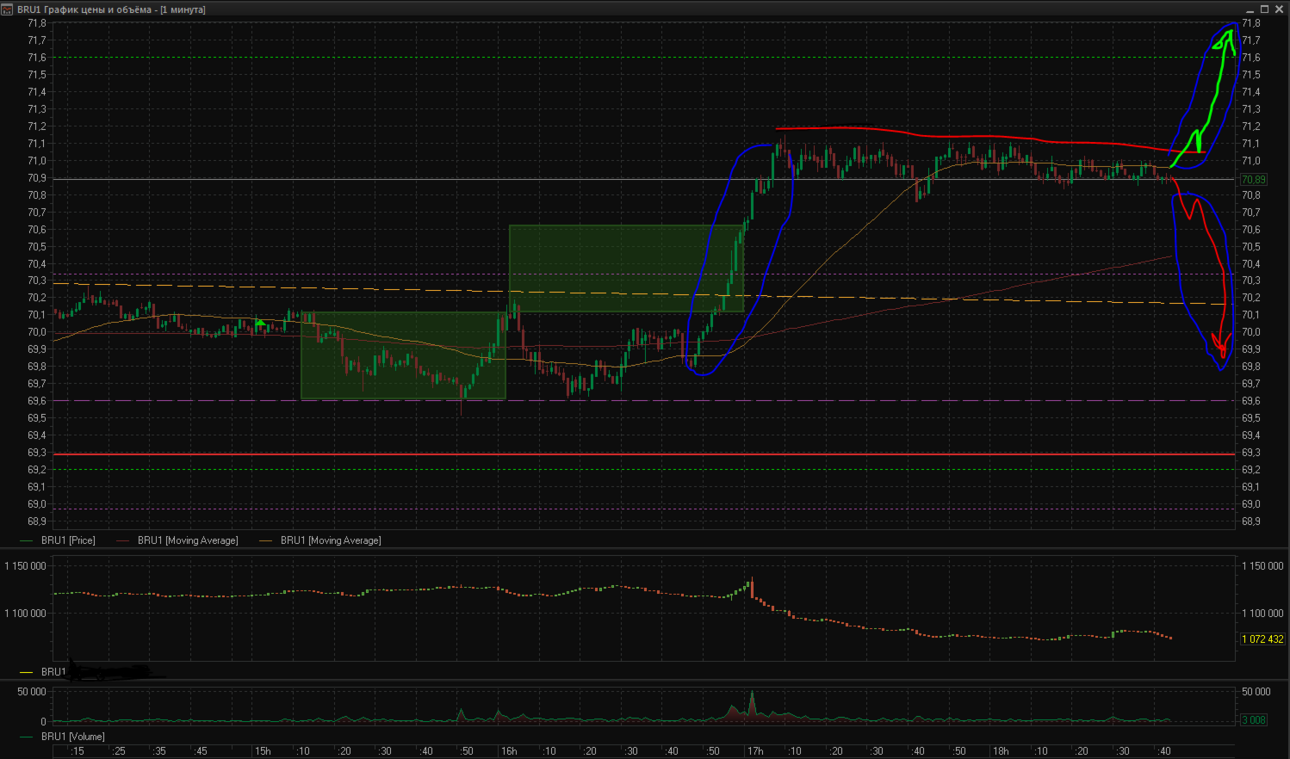This screenshot has width=1290, height=759.
Task: Click the current price label 70,89
Action: pyautogui.click(x=1253, y=180)
